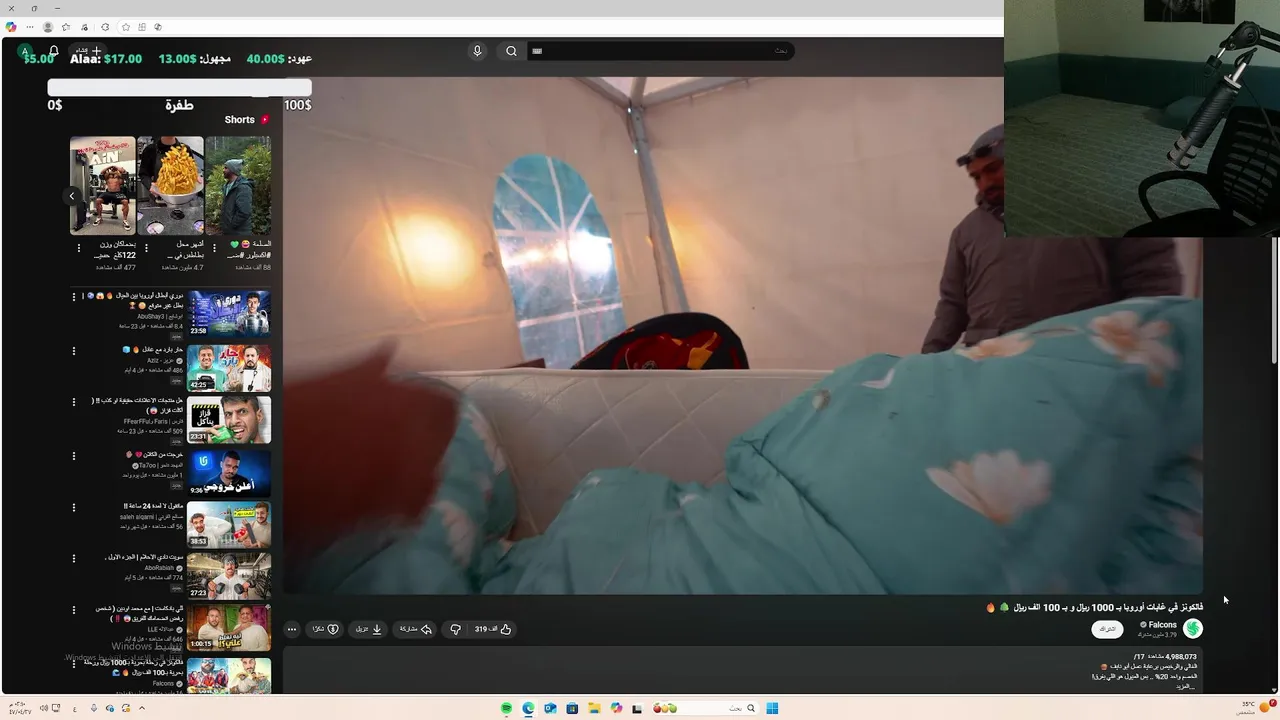
Task: Open the 27:23 AboRabiah video thumbnail
Action: (x=229, y=577)
